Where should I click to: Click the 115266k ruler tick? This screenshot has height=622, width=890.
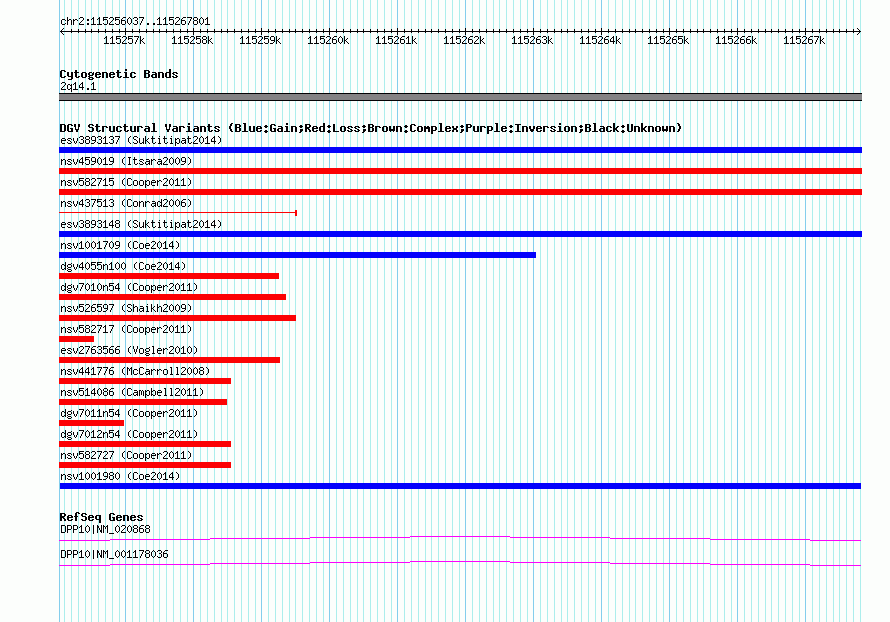(736, 40)
